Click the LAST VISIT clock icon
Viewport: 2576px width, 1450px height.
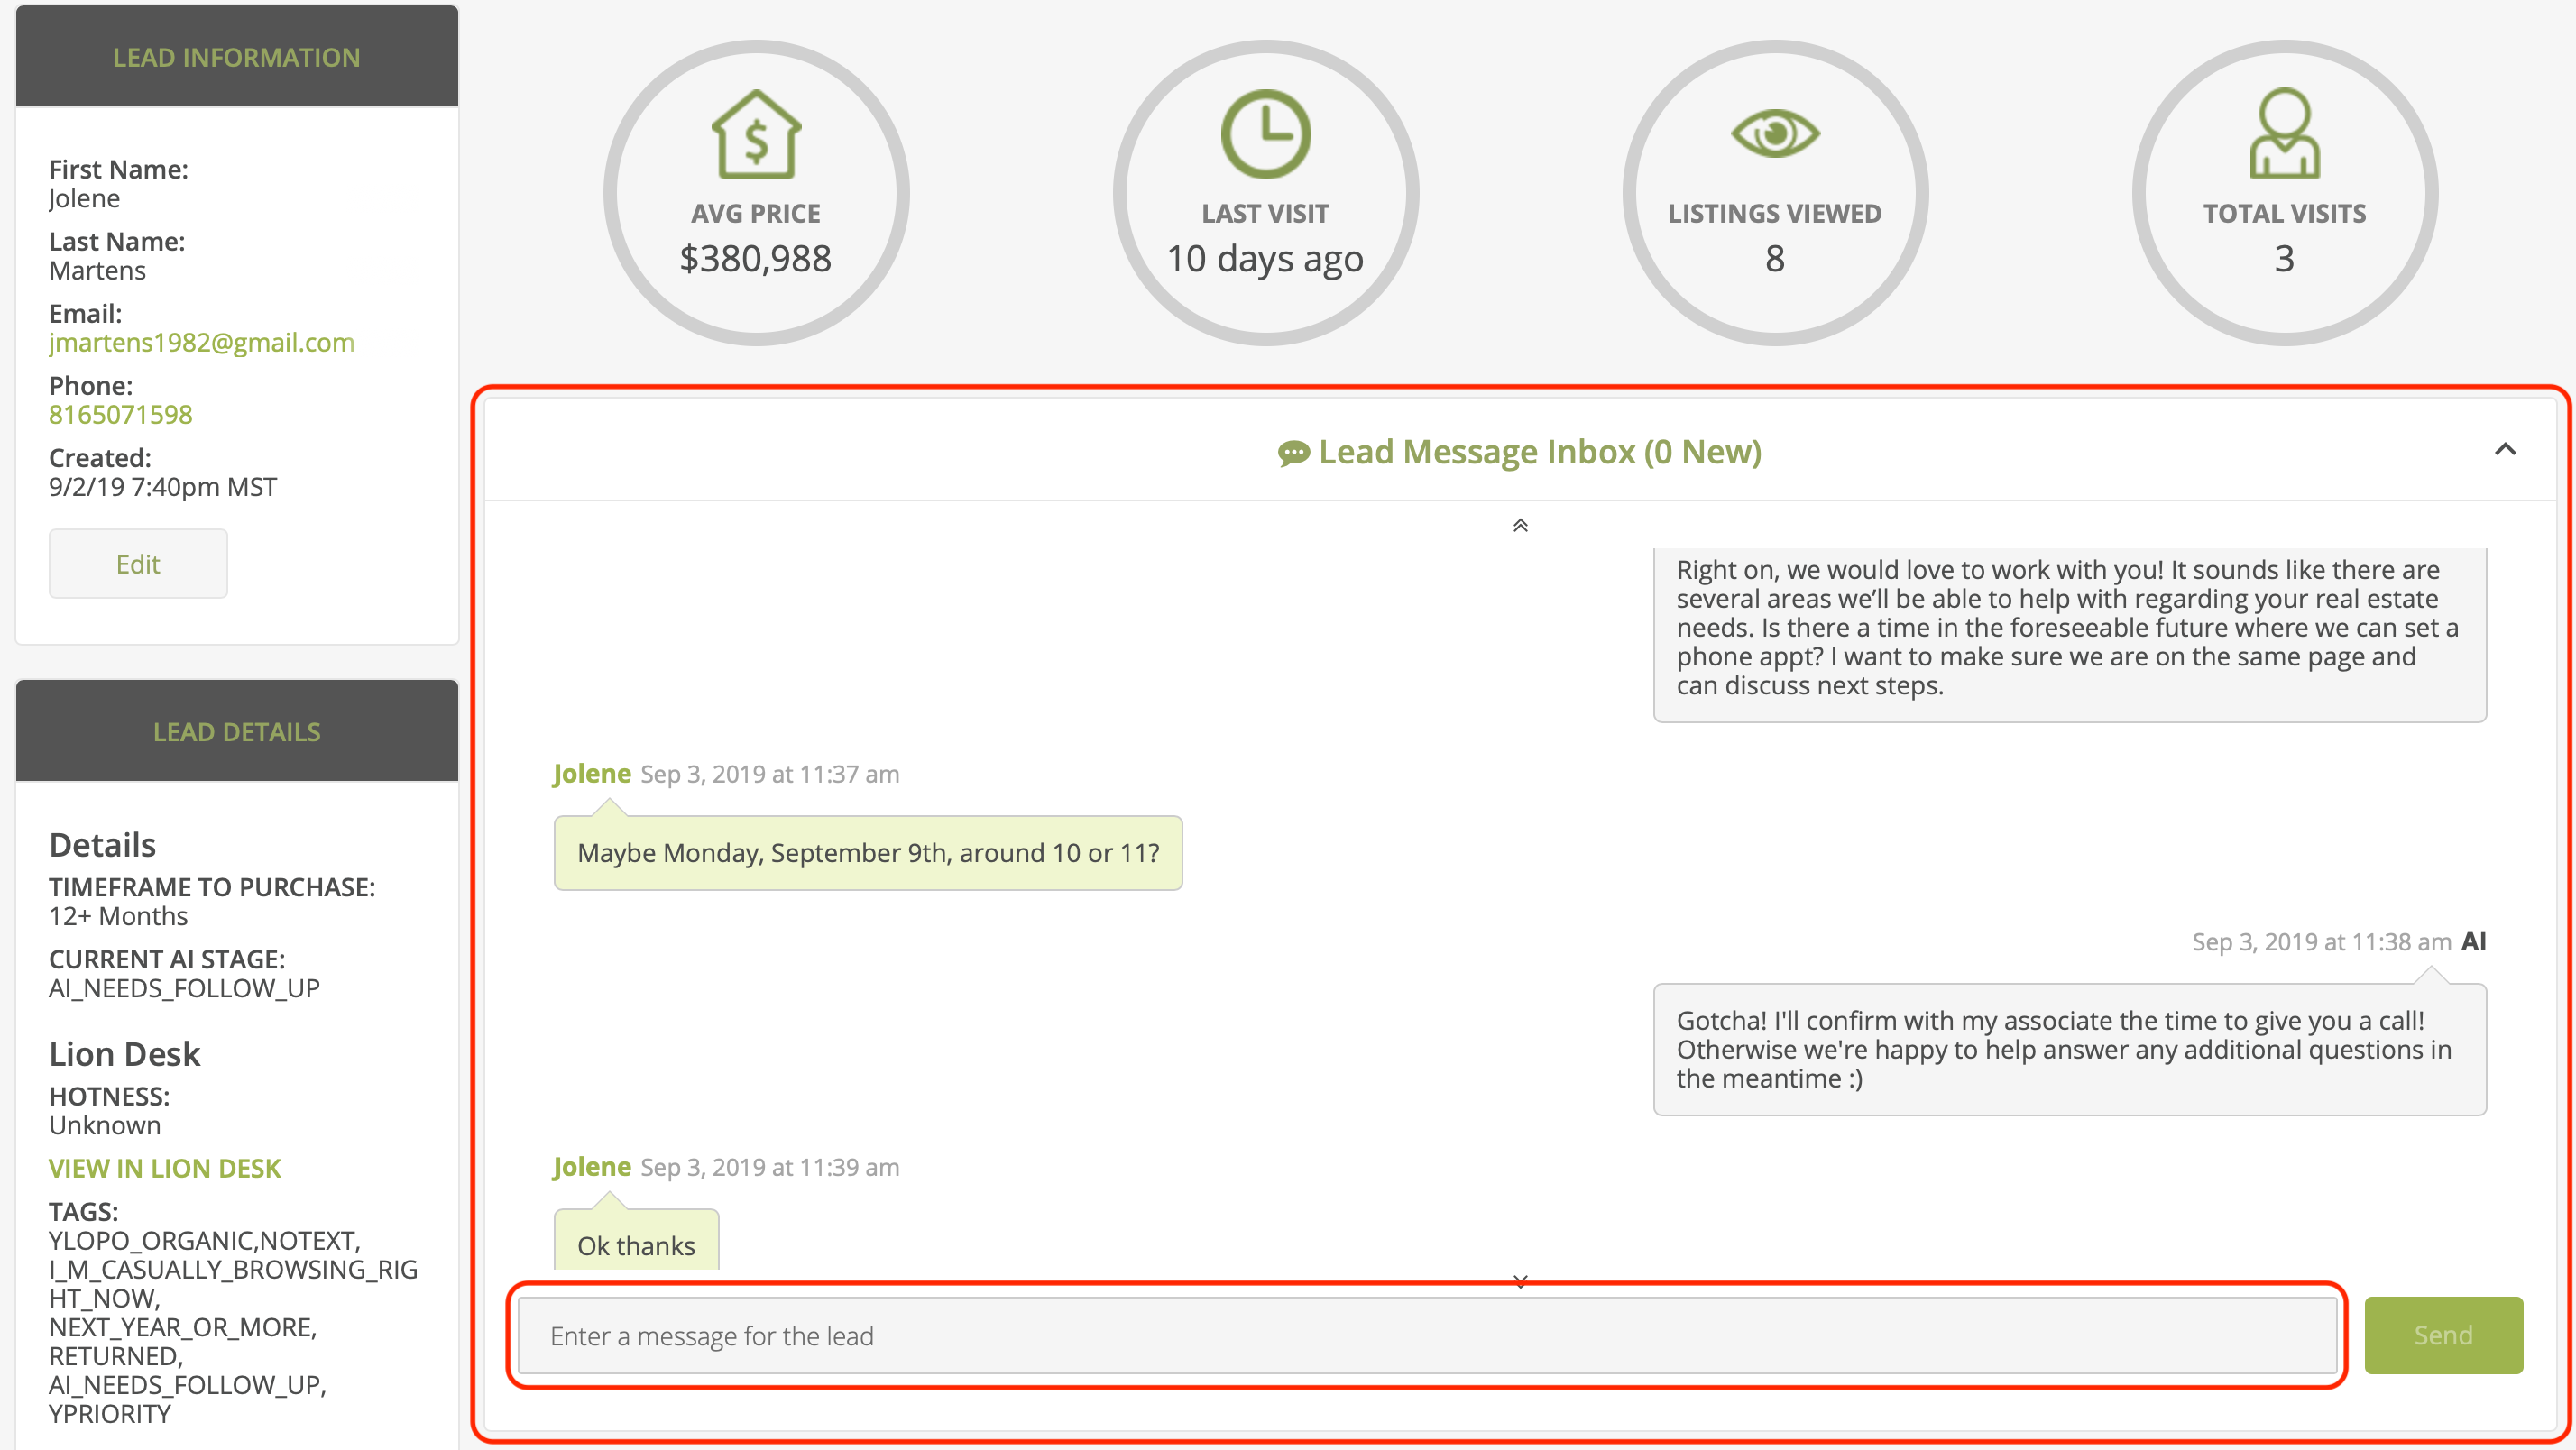1265,135
